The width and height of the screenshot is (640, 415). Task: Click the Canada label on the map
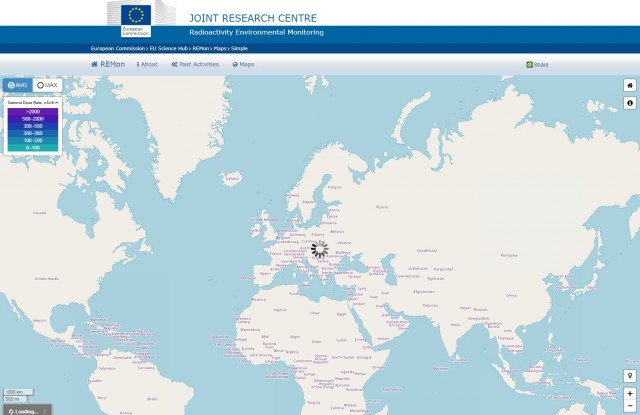(40, 213)
